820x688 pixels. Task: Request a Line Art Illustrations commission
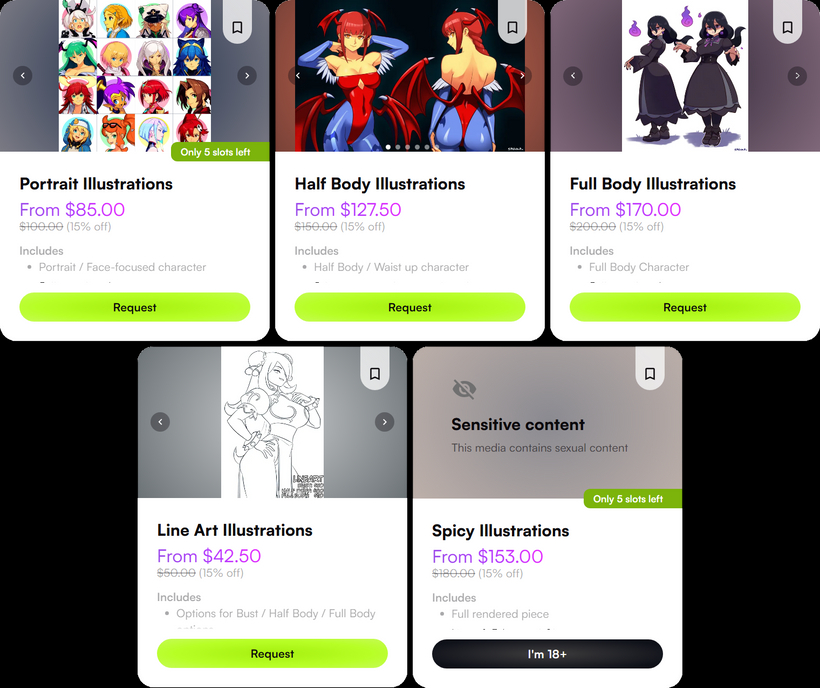coord(272,653)
